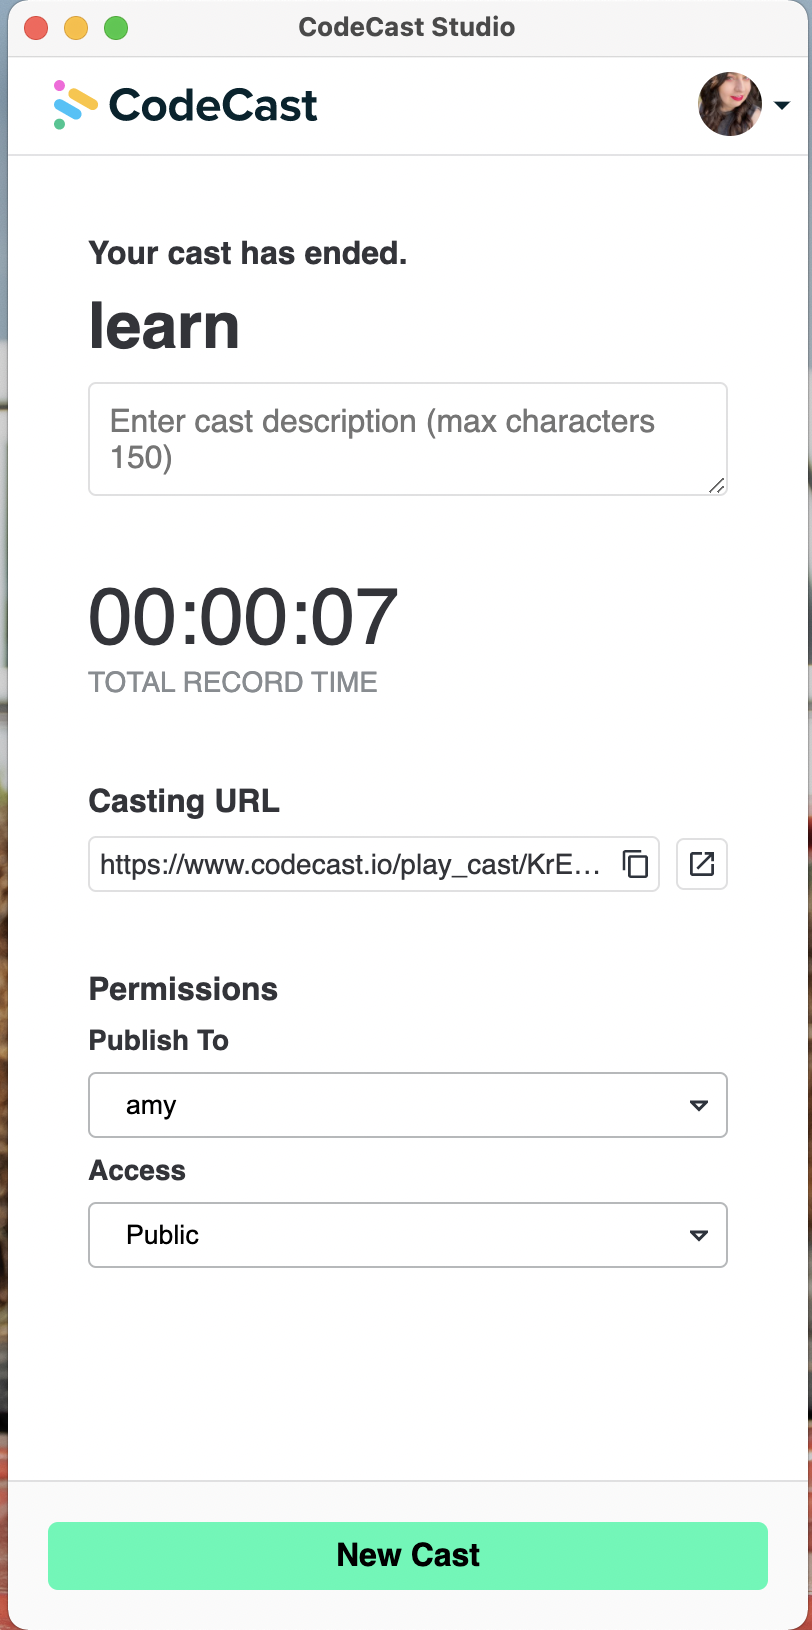Screen dimensions: 812x1630
Task: Click the Permissions heading
Action: tap(183, 989)
